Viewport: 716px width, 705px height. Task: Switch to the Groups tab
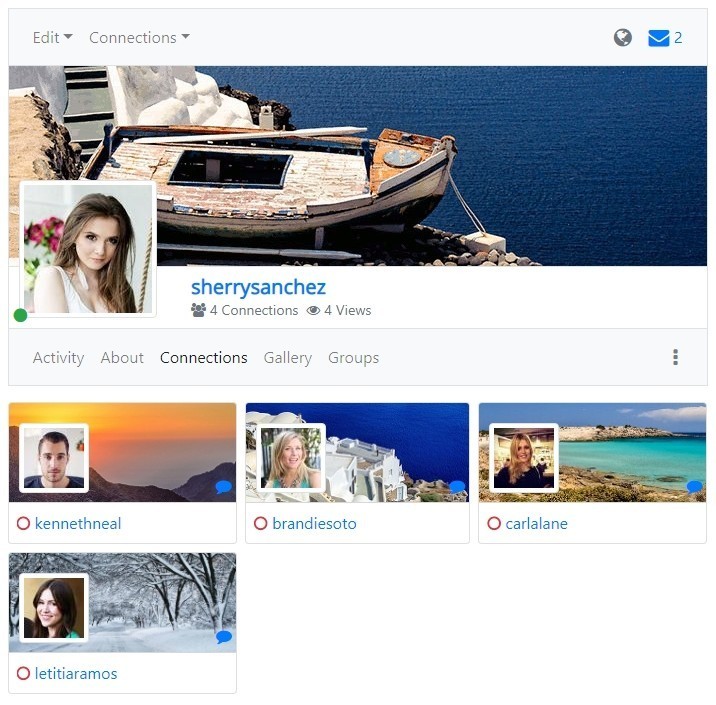tap(353, 358)
